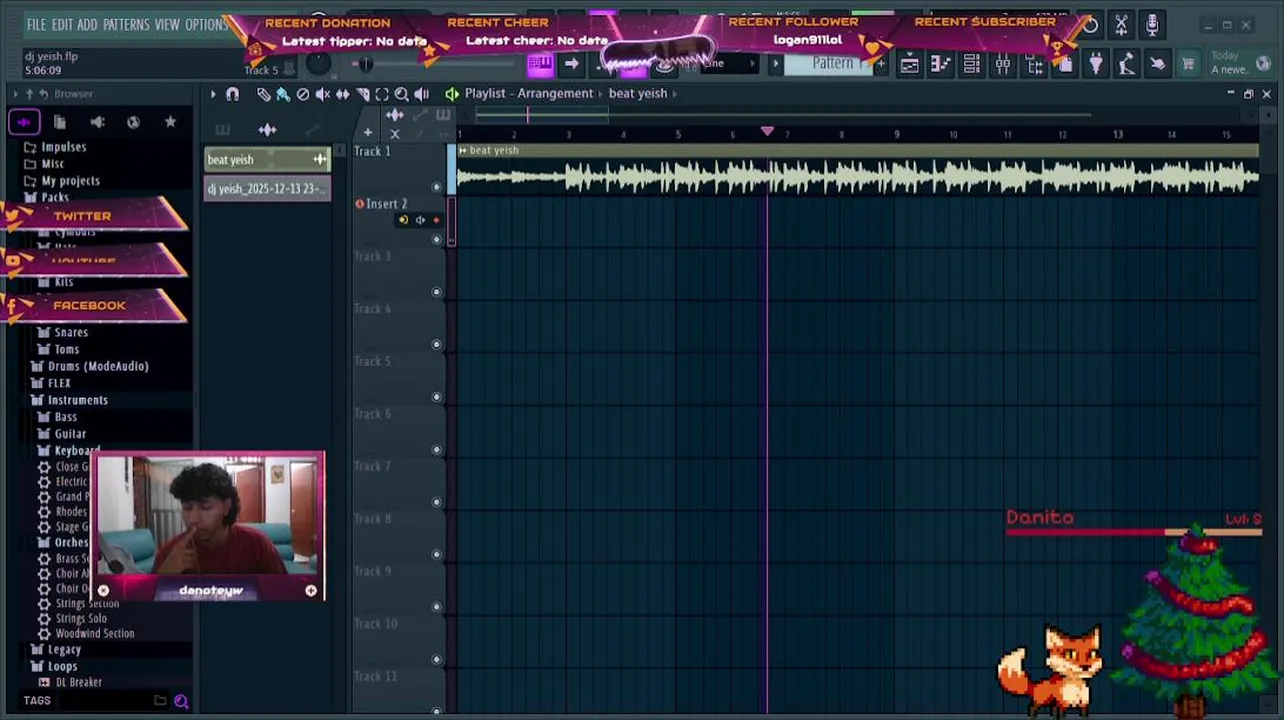Click the playlist speaker icon beside title

point(452,93)
